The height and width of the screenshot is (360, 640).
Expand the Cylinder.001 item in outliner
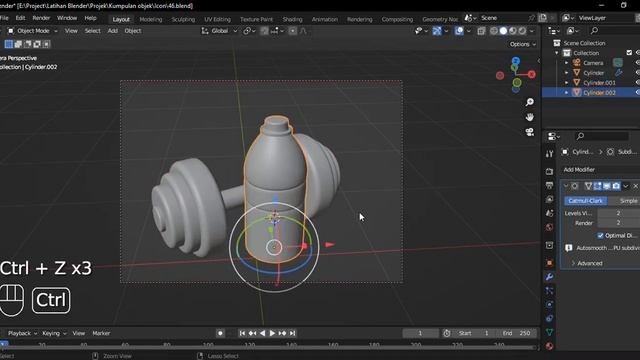567,83
